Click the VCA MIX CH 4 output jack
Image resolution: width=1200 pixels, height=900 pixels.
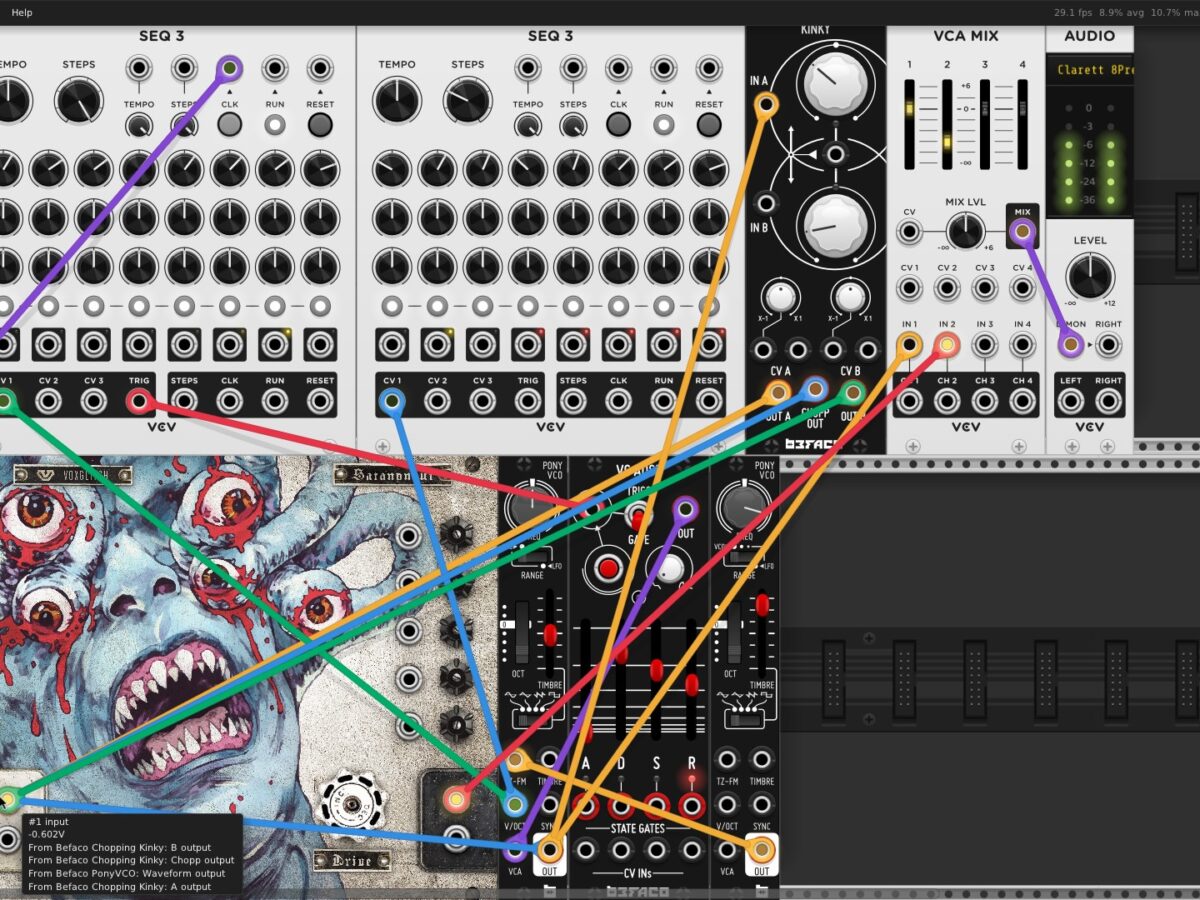pyautogui.click(x=1022, y=402)
